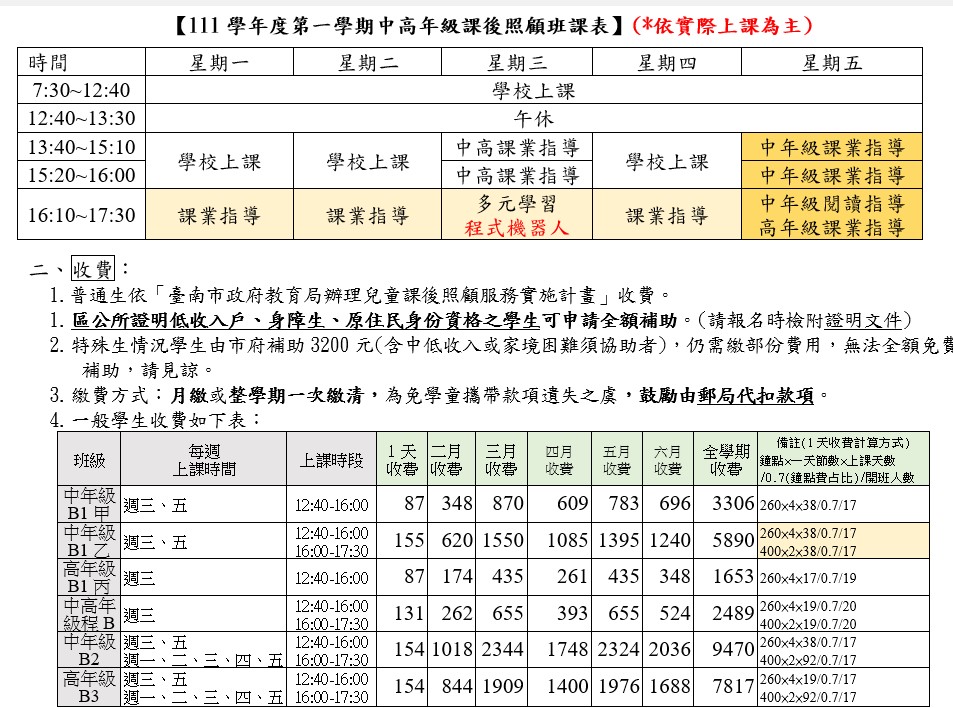Select the 星期一 column header
This screenshot has width=953, height=708.
tap(219, 62)
